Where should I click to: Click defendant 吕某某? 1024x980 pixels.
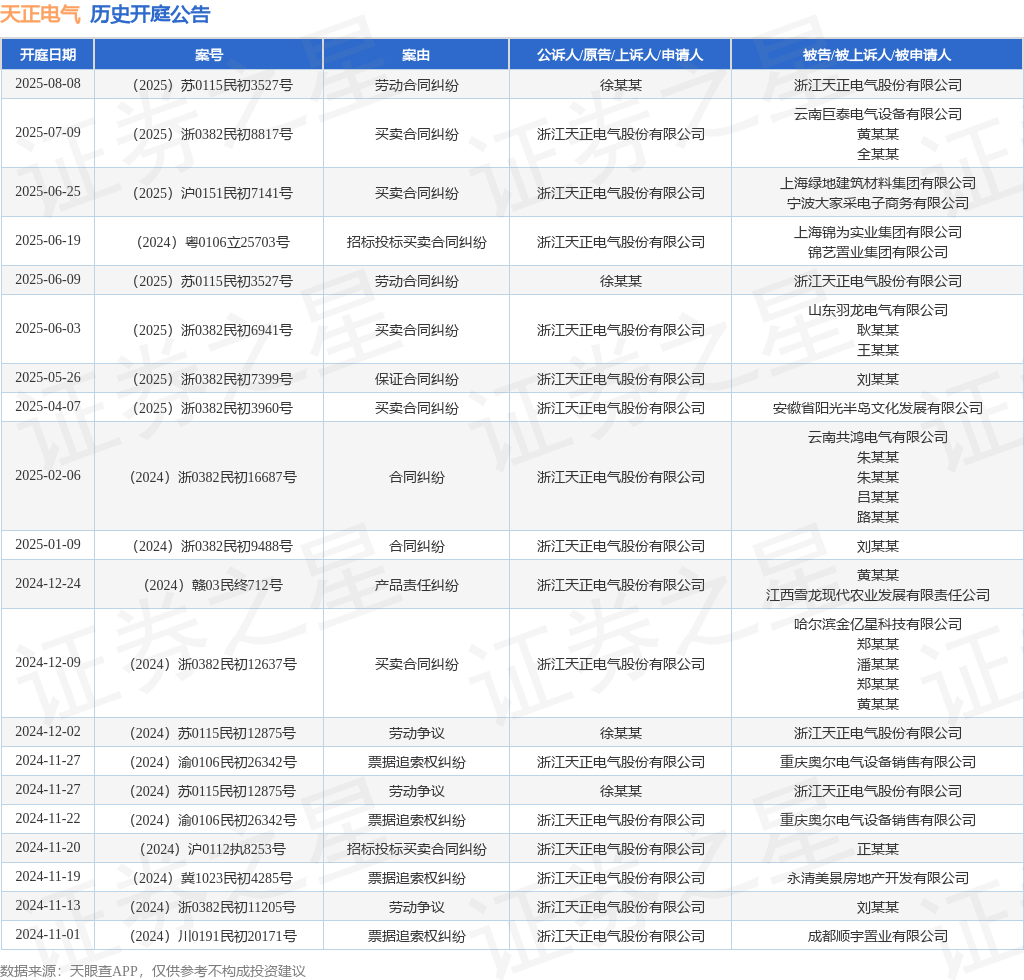(877, 497)
